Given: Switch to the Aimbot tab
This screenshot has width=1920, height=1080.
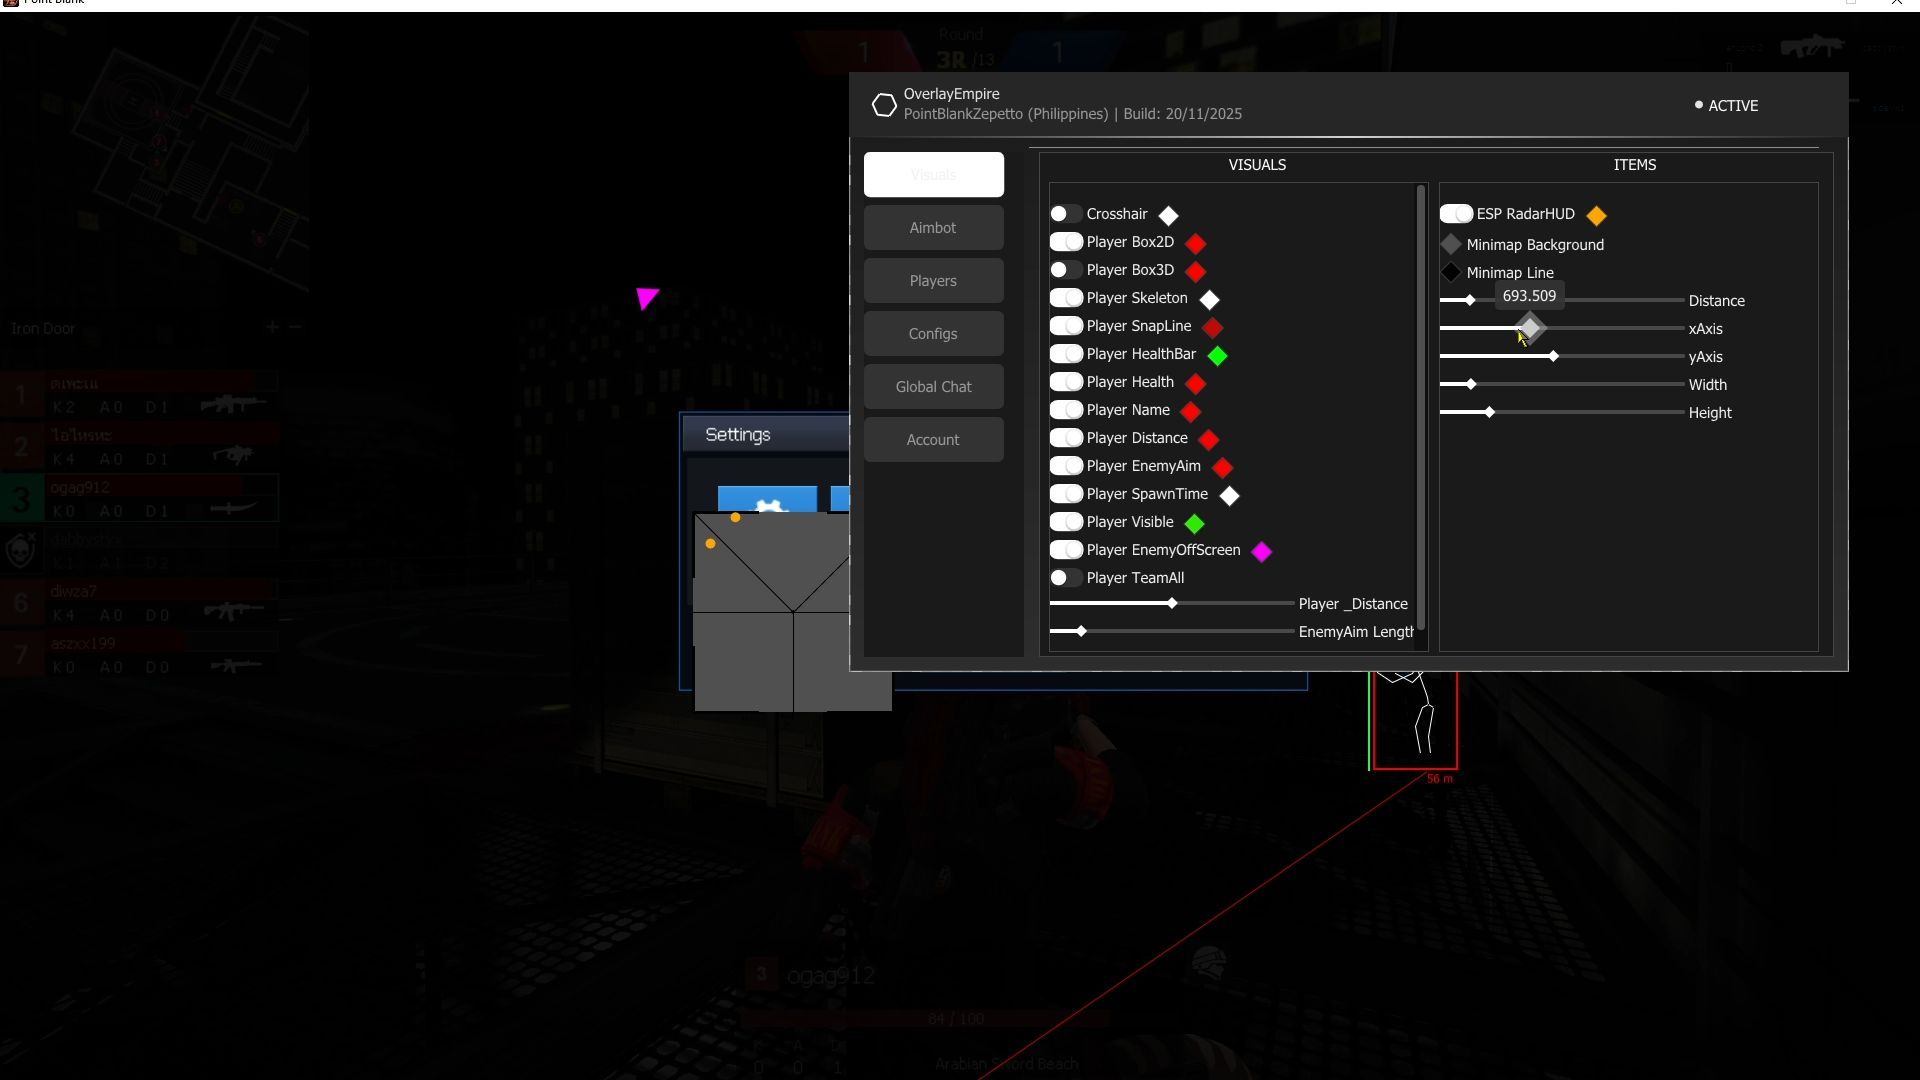Looking at the screenshot, I should click(933, 228).
